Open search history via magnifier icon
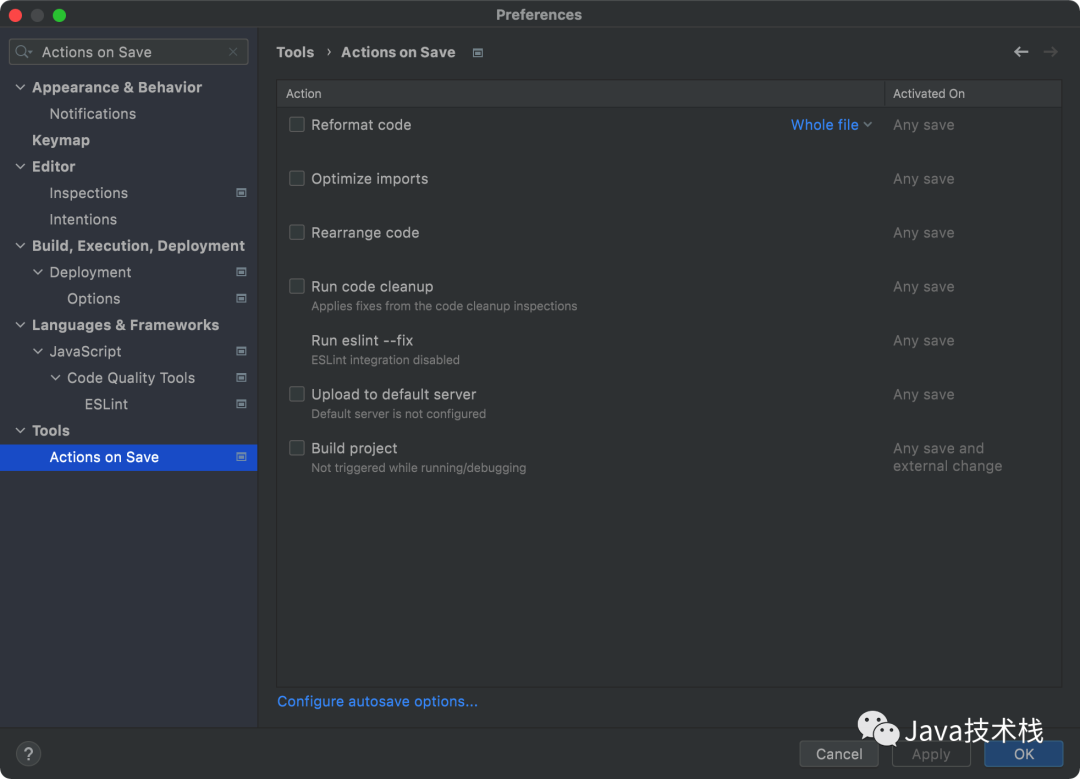Screen dimensions: 1080x779 (23, 52)
